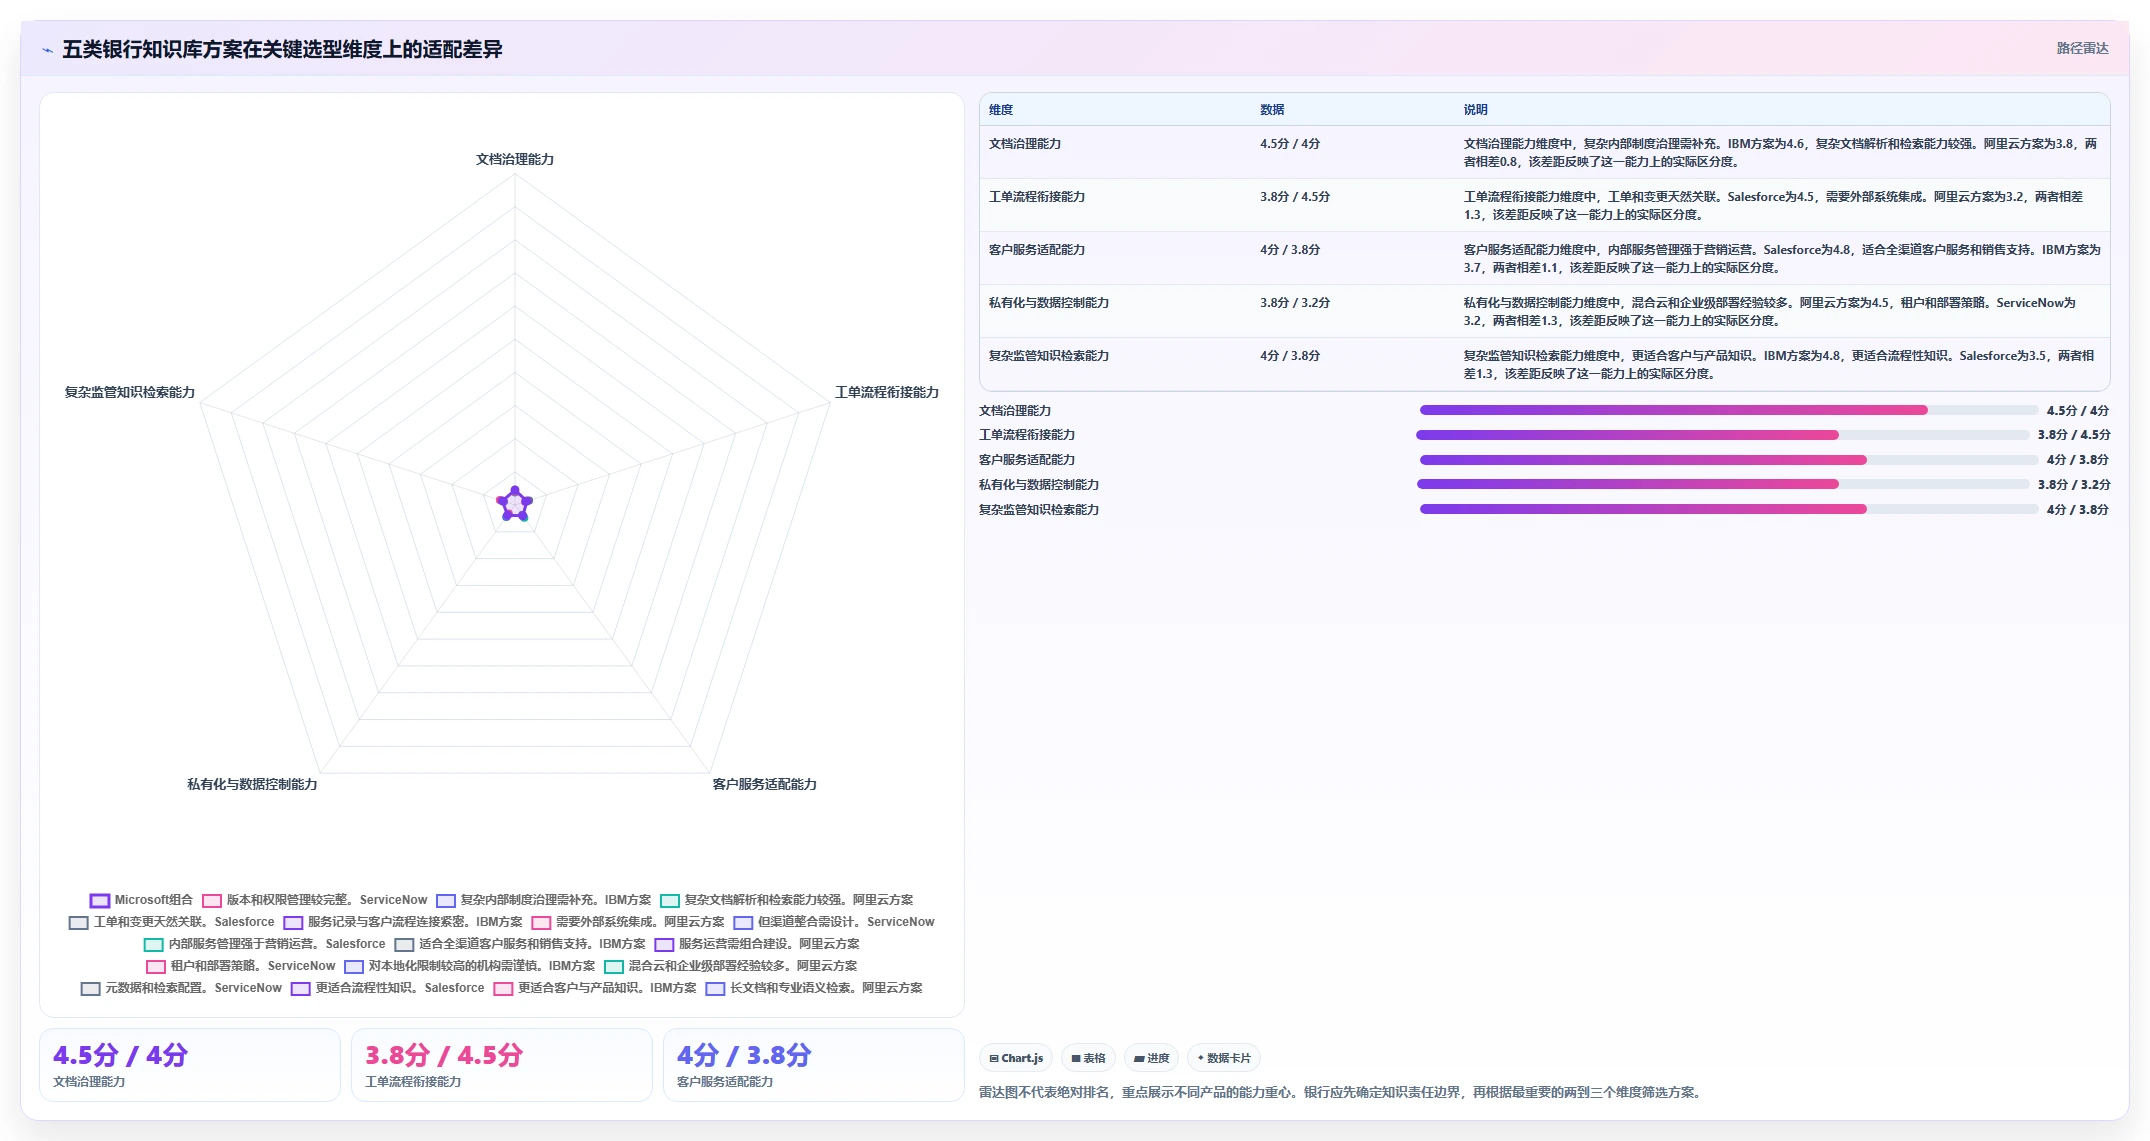Click the 文档治理能力 progress bar
The width and height of the screenshot is (2150, 1141).
coord(1728,410)
